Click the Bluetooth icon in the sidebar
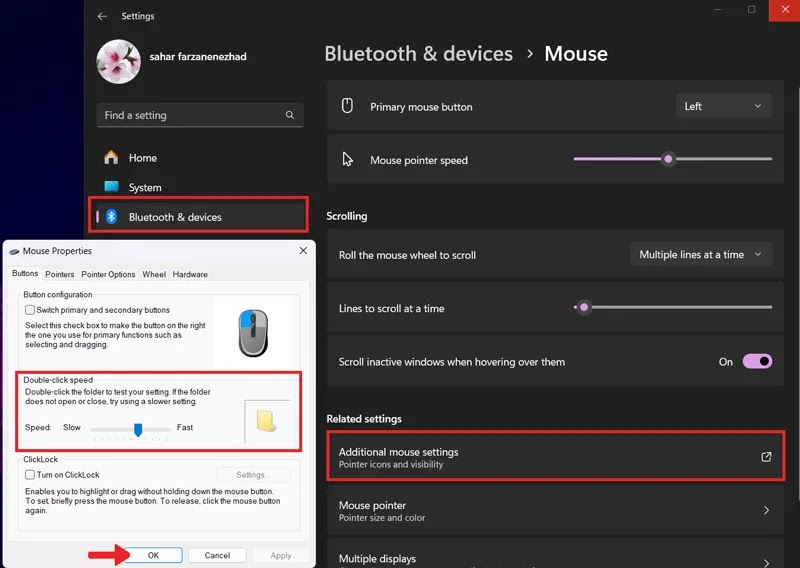800x568 pixels. coord(111,216)
